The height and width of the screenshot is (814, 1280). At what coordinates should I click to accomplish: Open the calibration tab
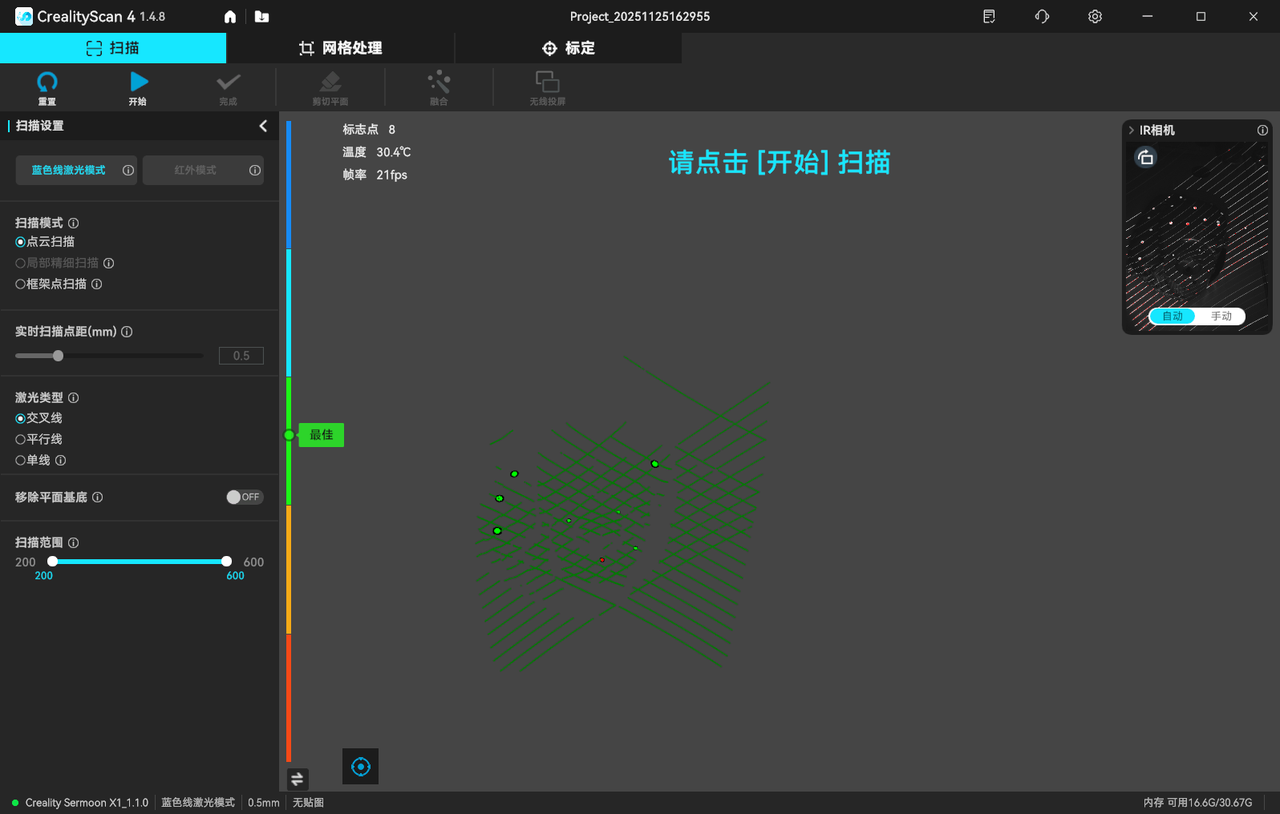click(x=568, y=48)
